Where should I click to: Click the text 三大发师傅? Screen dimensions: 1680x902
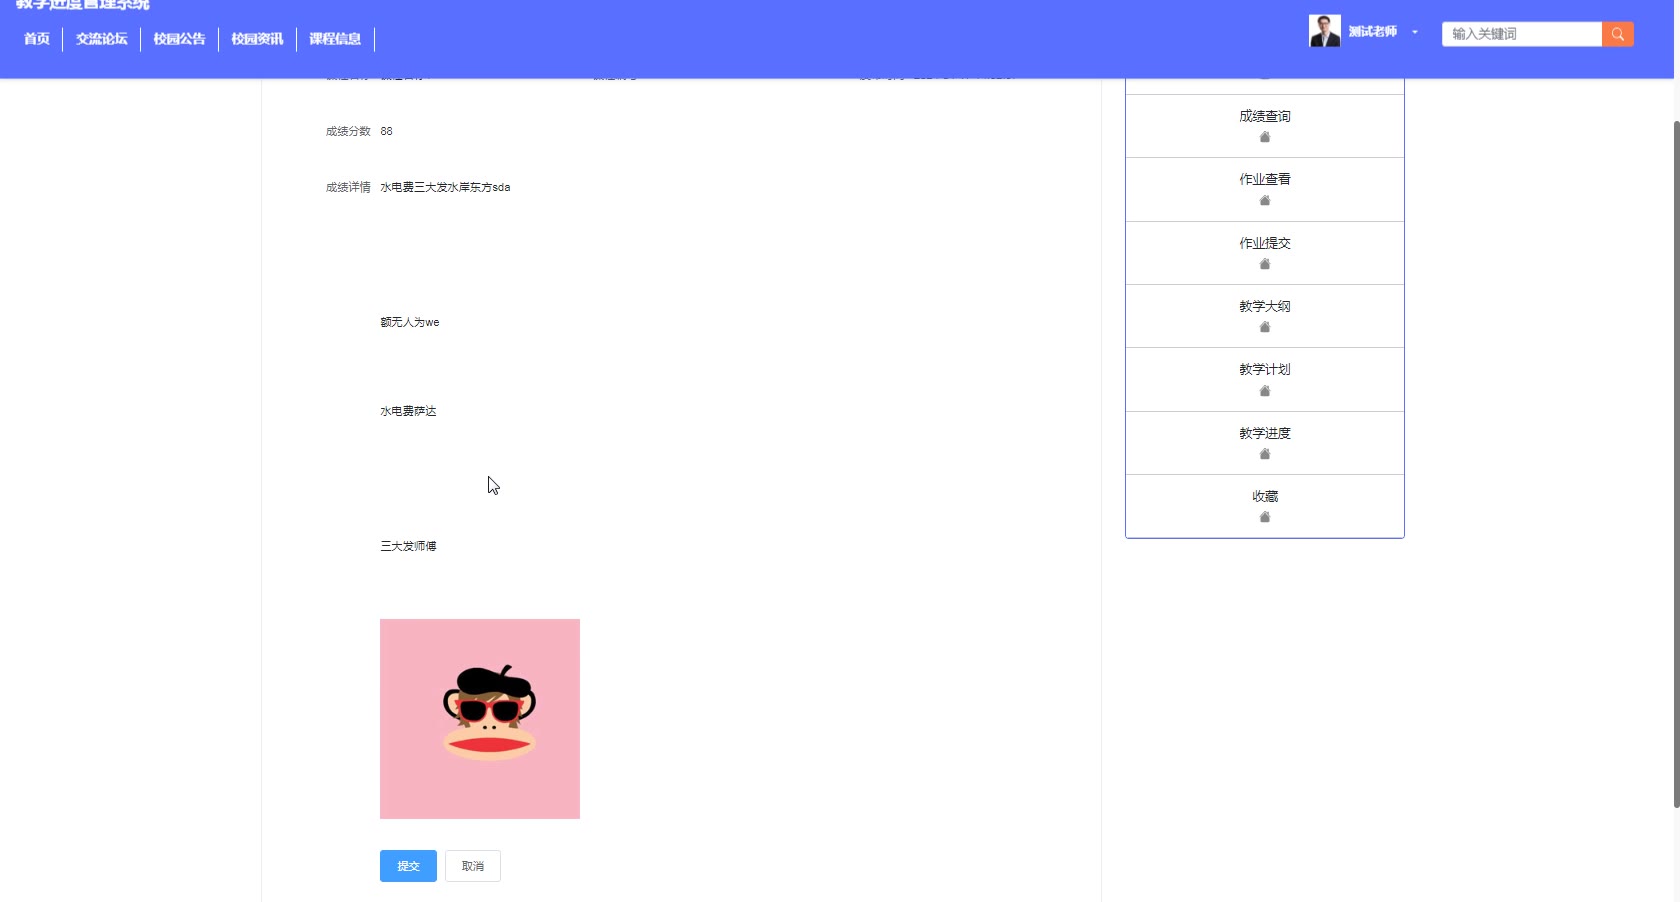point(408,546)
